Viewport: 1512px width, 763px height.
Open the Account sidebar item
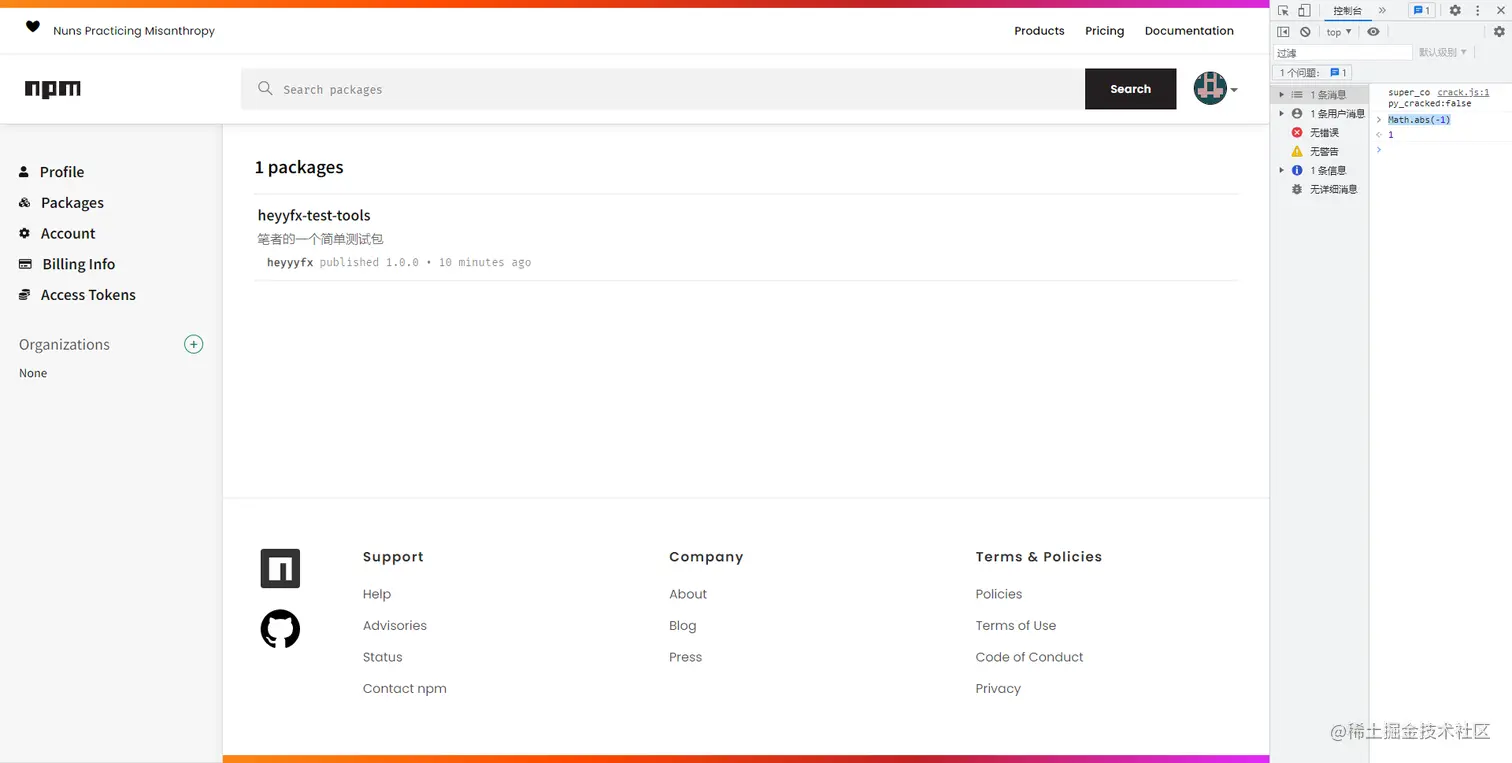(x=68, y=234)
